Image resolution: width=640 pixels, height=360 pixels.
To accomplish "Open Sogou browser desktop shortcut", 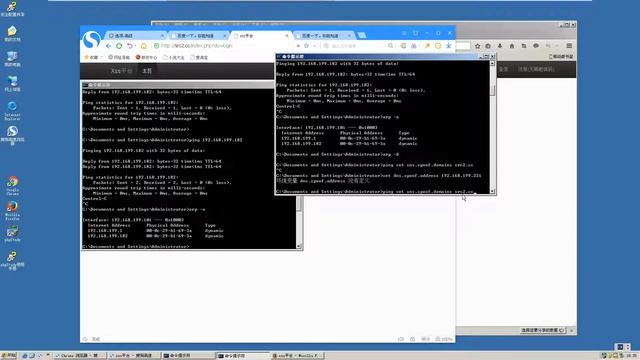I will [x=12, y=135].
